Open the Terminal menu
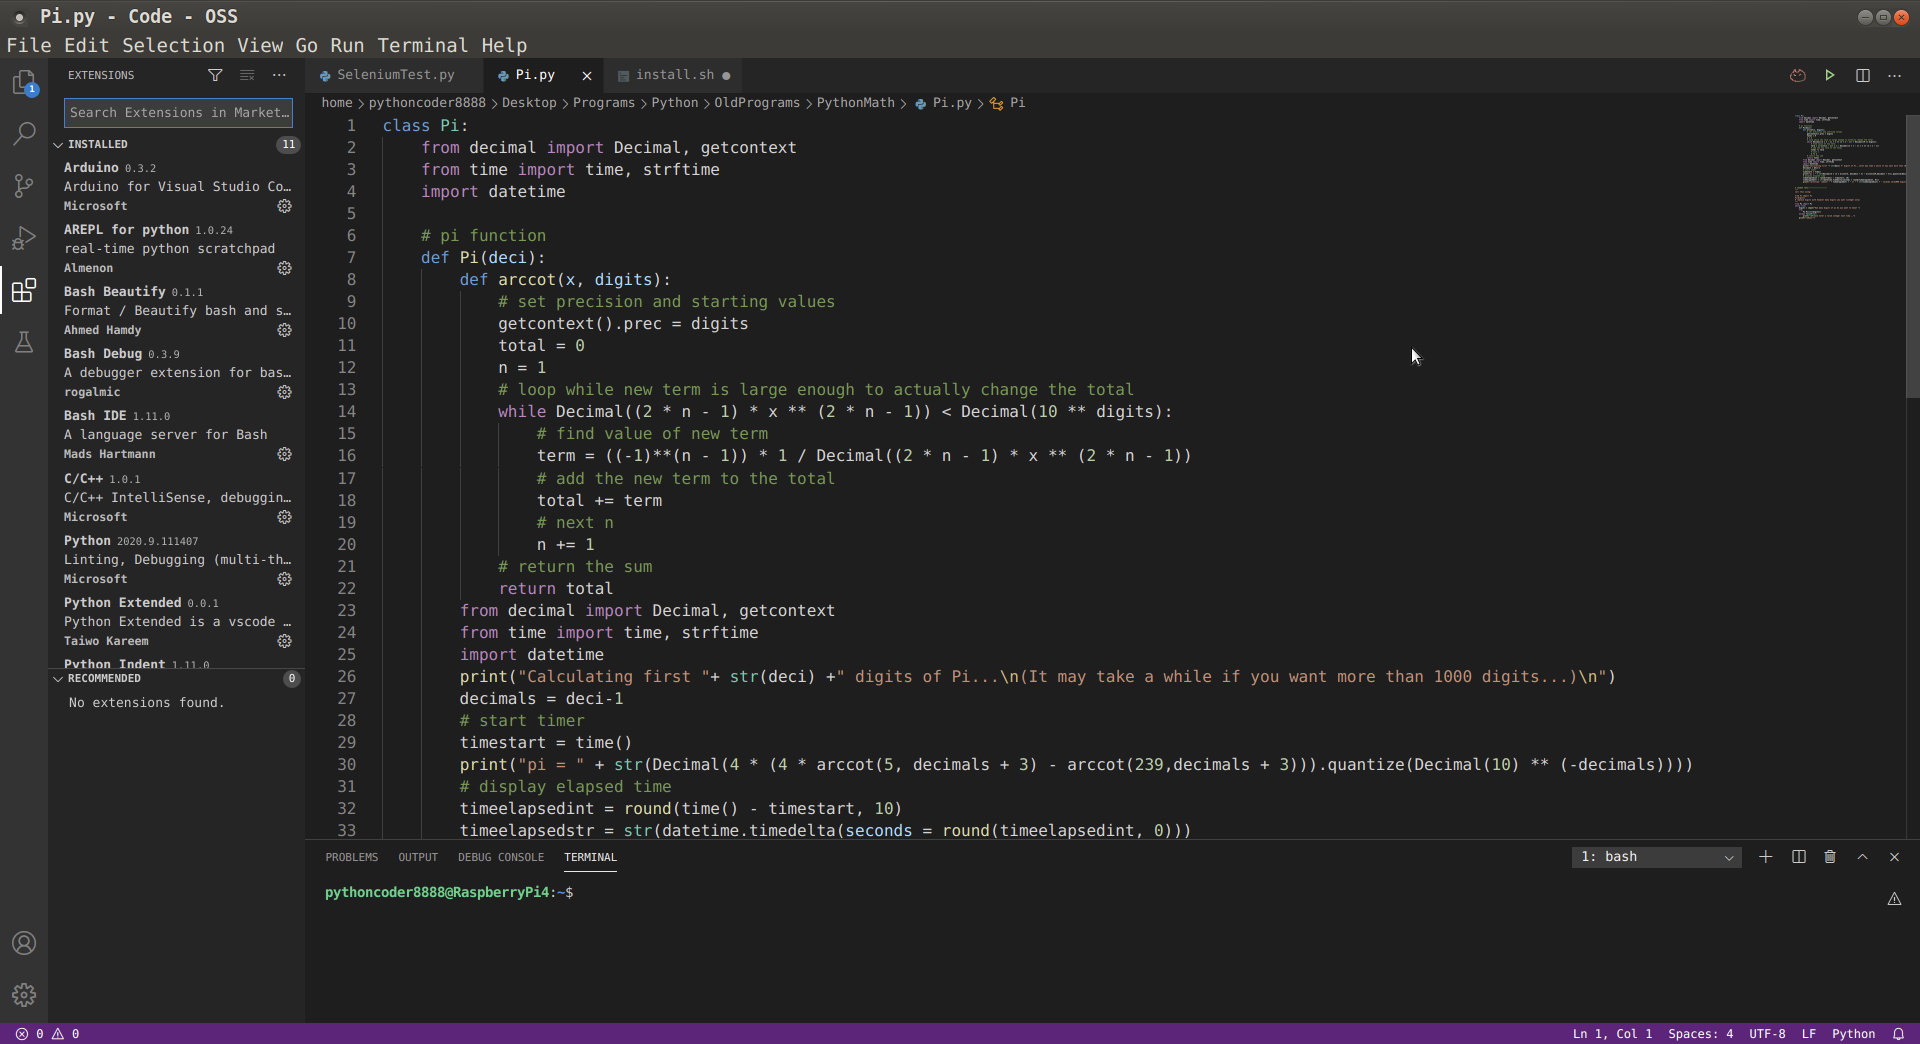Viewport: 1920px width, 1044px height. click(x=422, y=45)
